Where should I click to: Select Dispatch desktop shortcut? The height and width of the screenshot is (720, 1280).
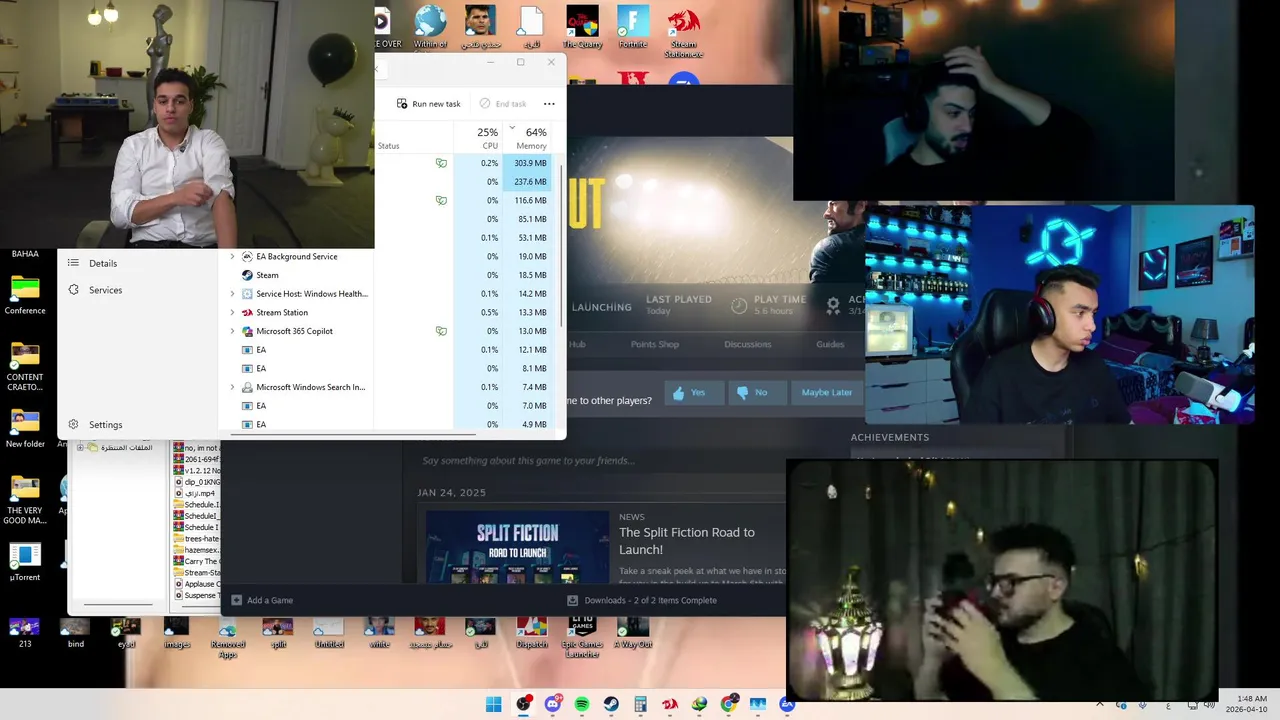click(x=532, y=632)
